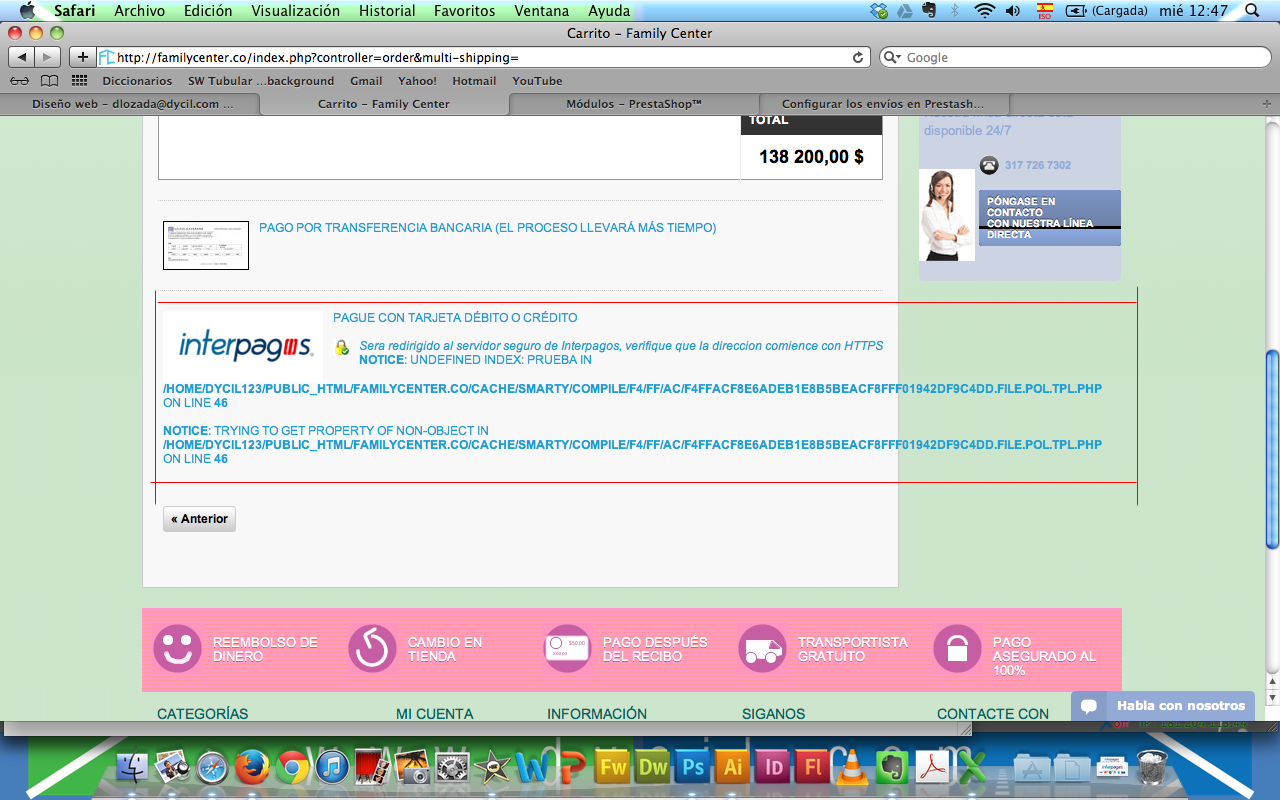The image size is (1280, 800).
Task: Open the Diccionarios bookmark folder
Action: tap(137, 81)
